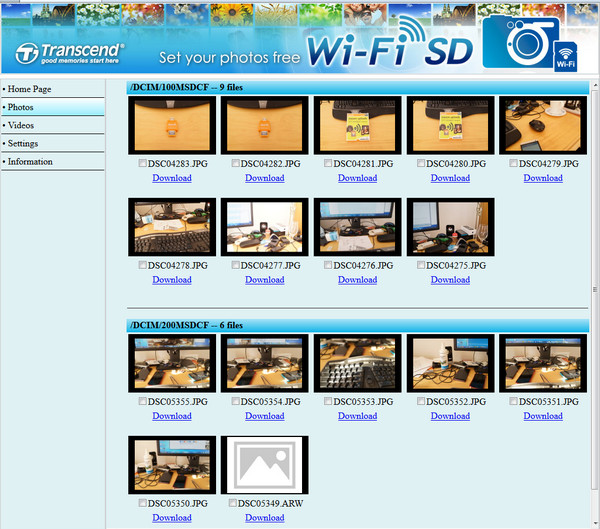Click the placeholder image icon for DSC05349.ARW
The height and width of the screenshot is (529, 600).
[x=265, y=464]
